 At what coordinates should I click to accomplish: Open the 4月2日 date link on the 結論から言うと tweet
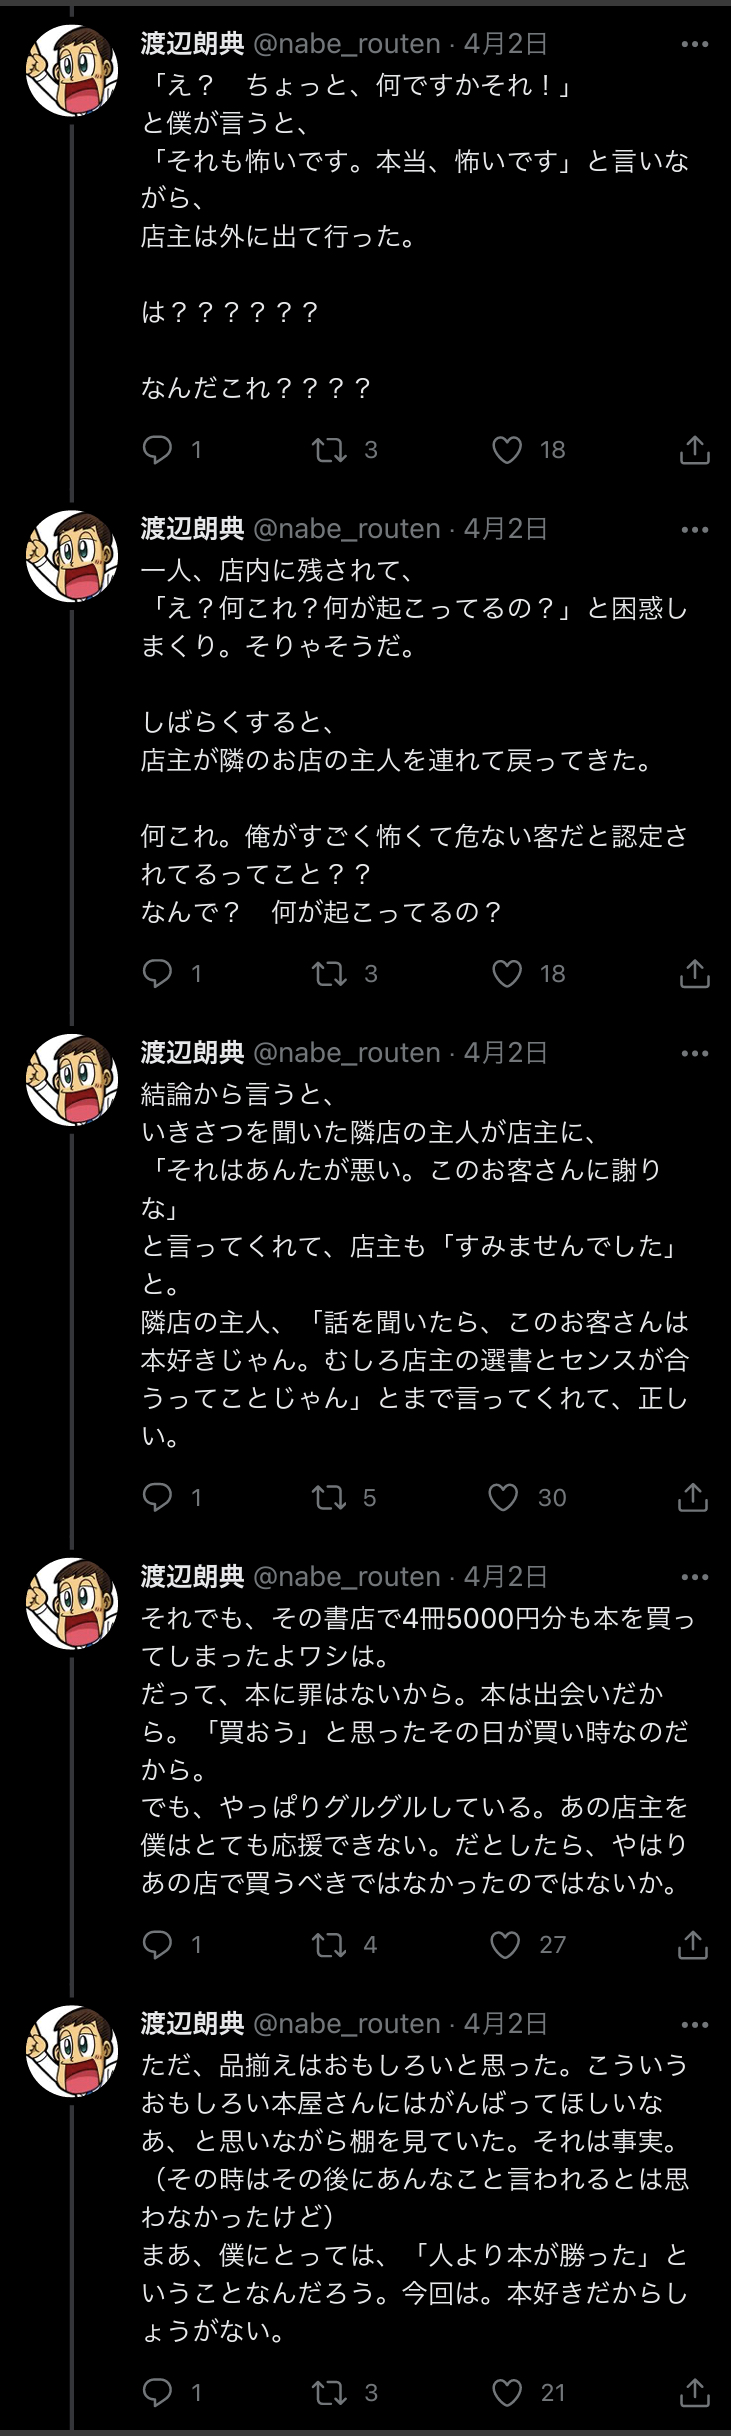click(x=505, y=1052)
